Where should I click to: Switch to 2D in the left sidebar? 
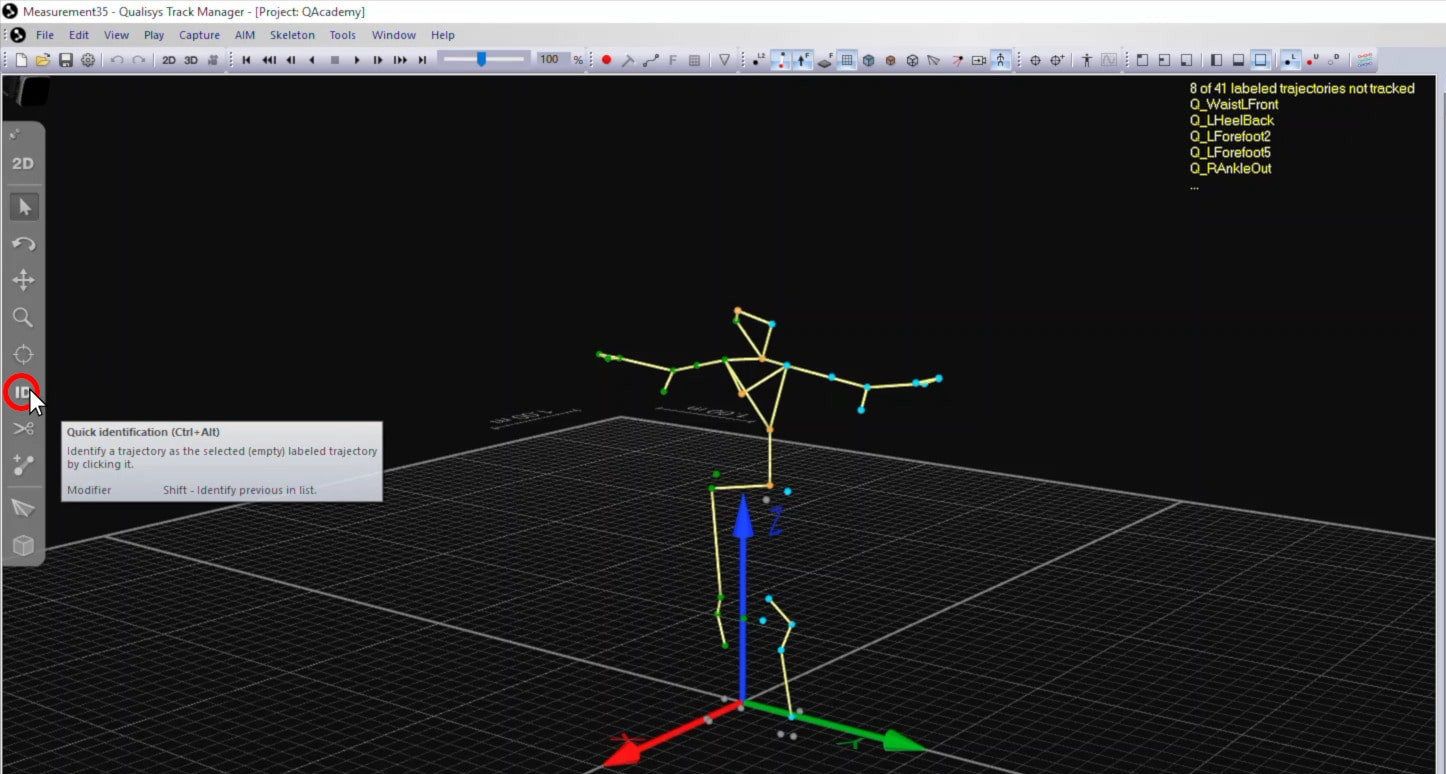23,163
